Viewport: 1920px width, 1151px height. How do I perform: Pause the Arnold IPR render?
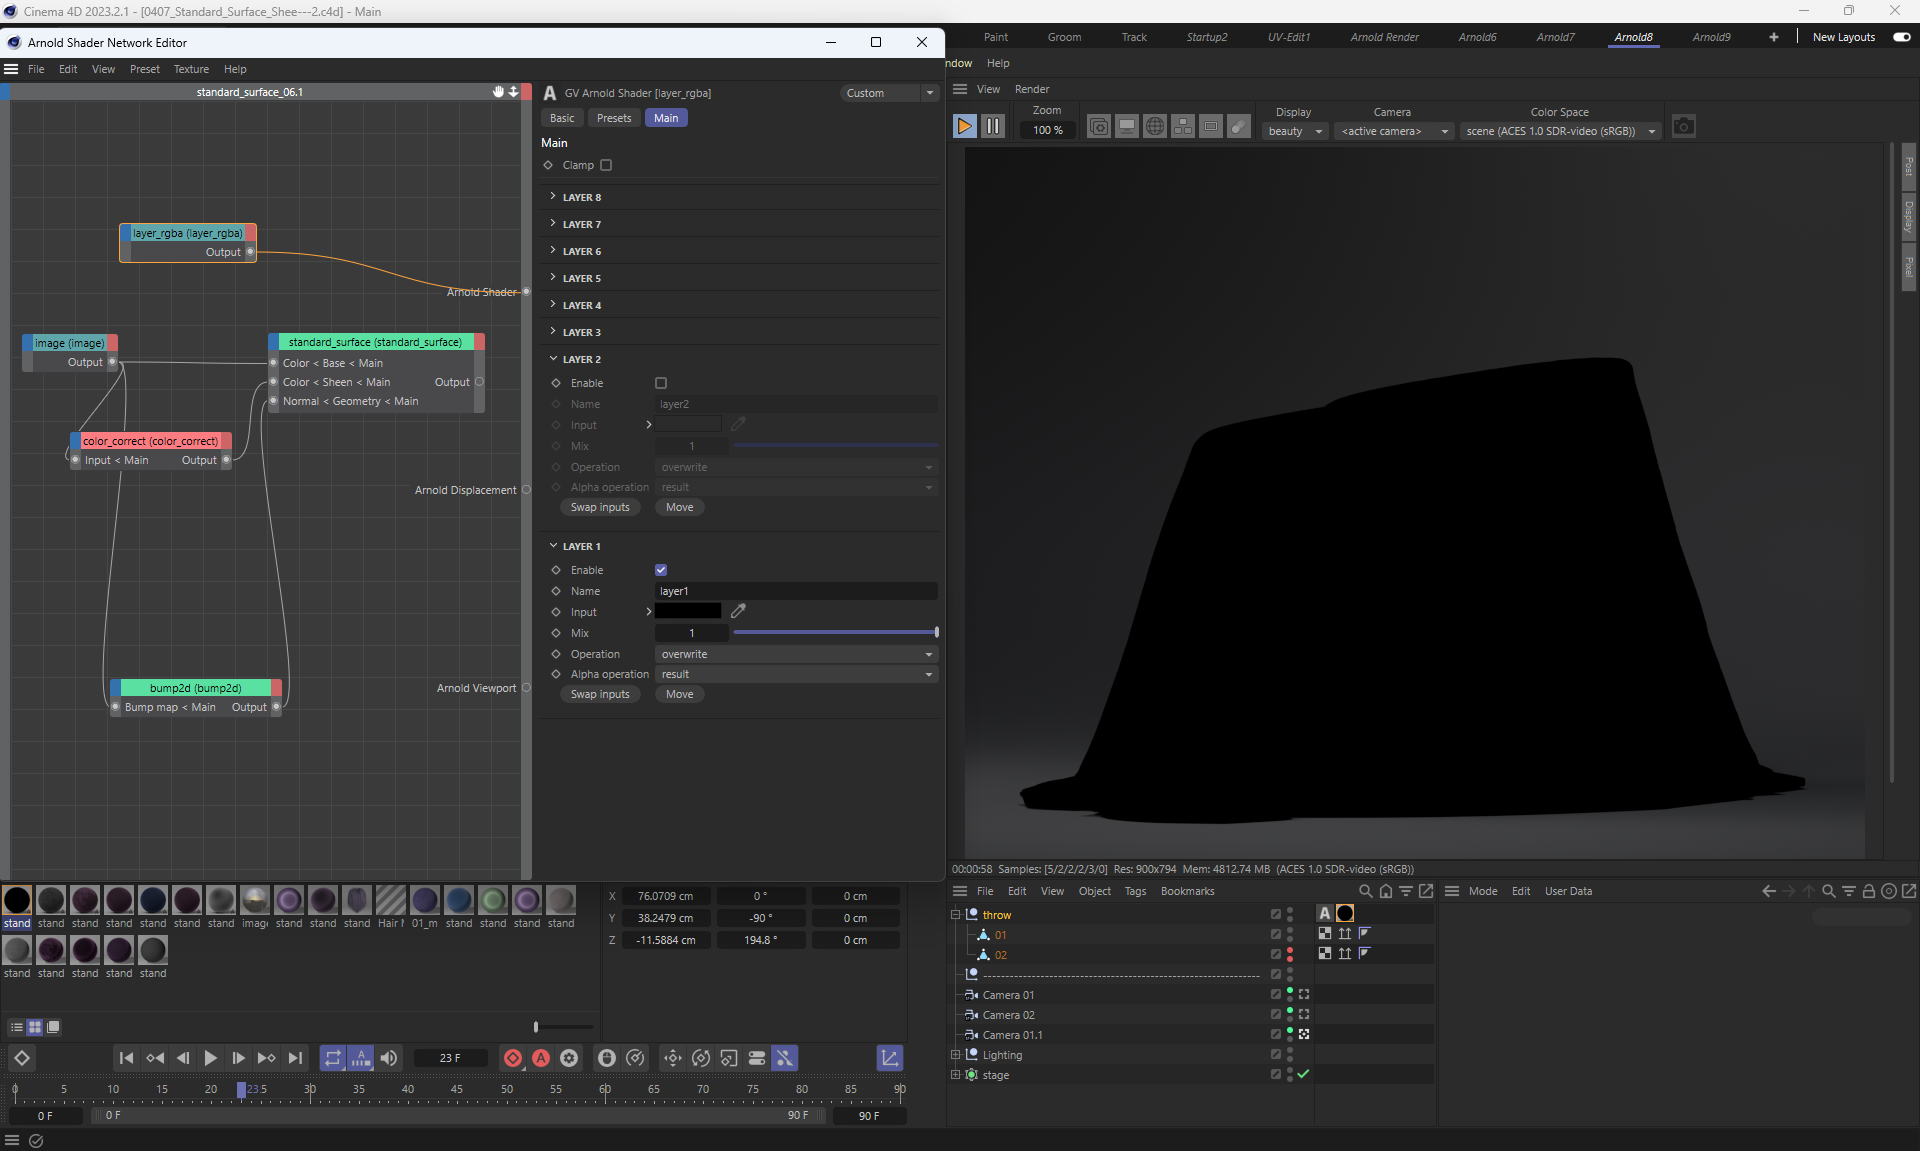pyautogui.click(x=992, y=127)
